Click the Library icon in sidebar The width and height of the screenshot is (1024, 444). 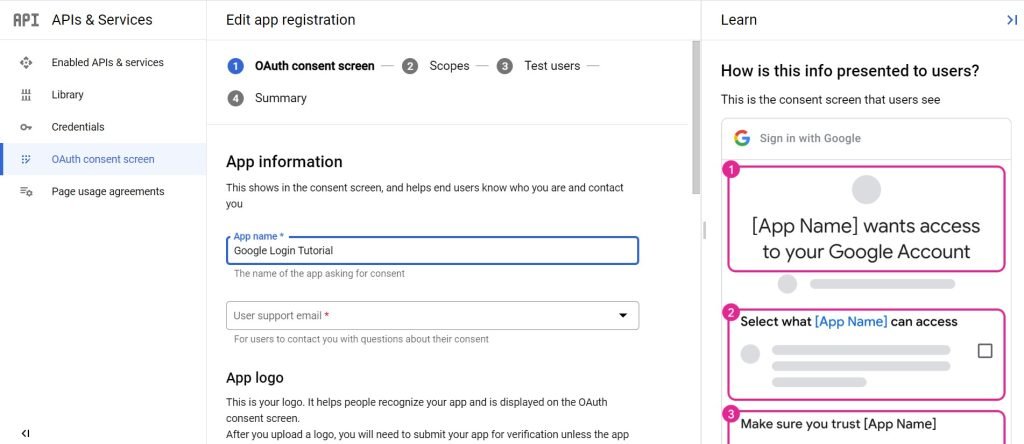tap(26, 95)
